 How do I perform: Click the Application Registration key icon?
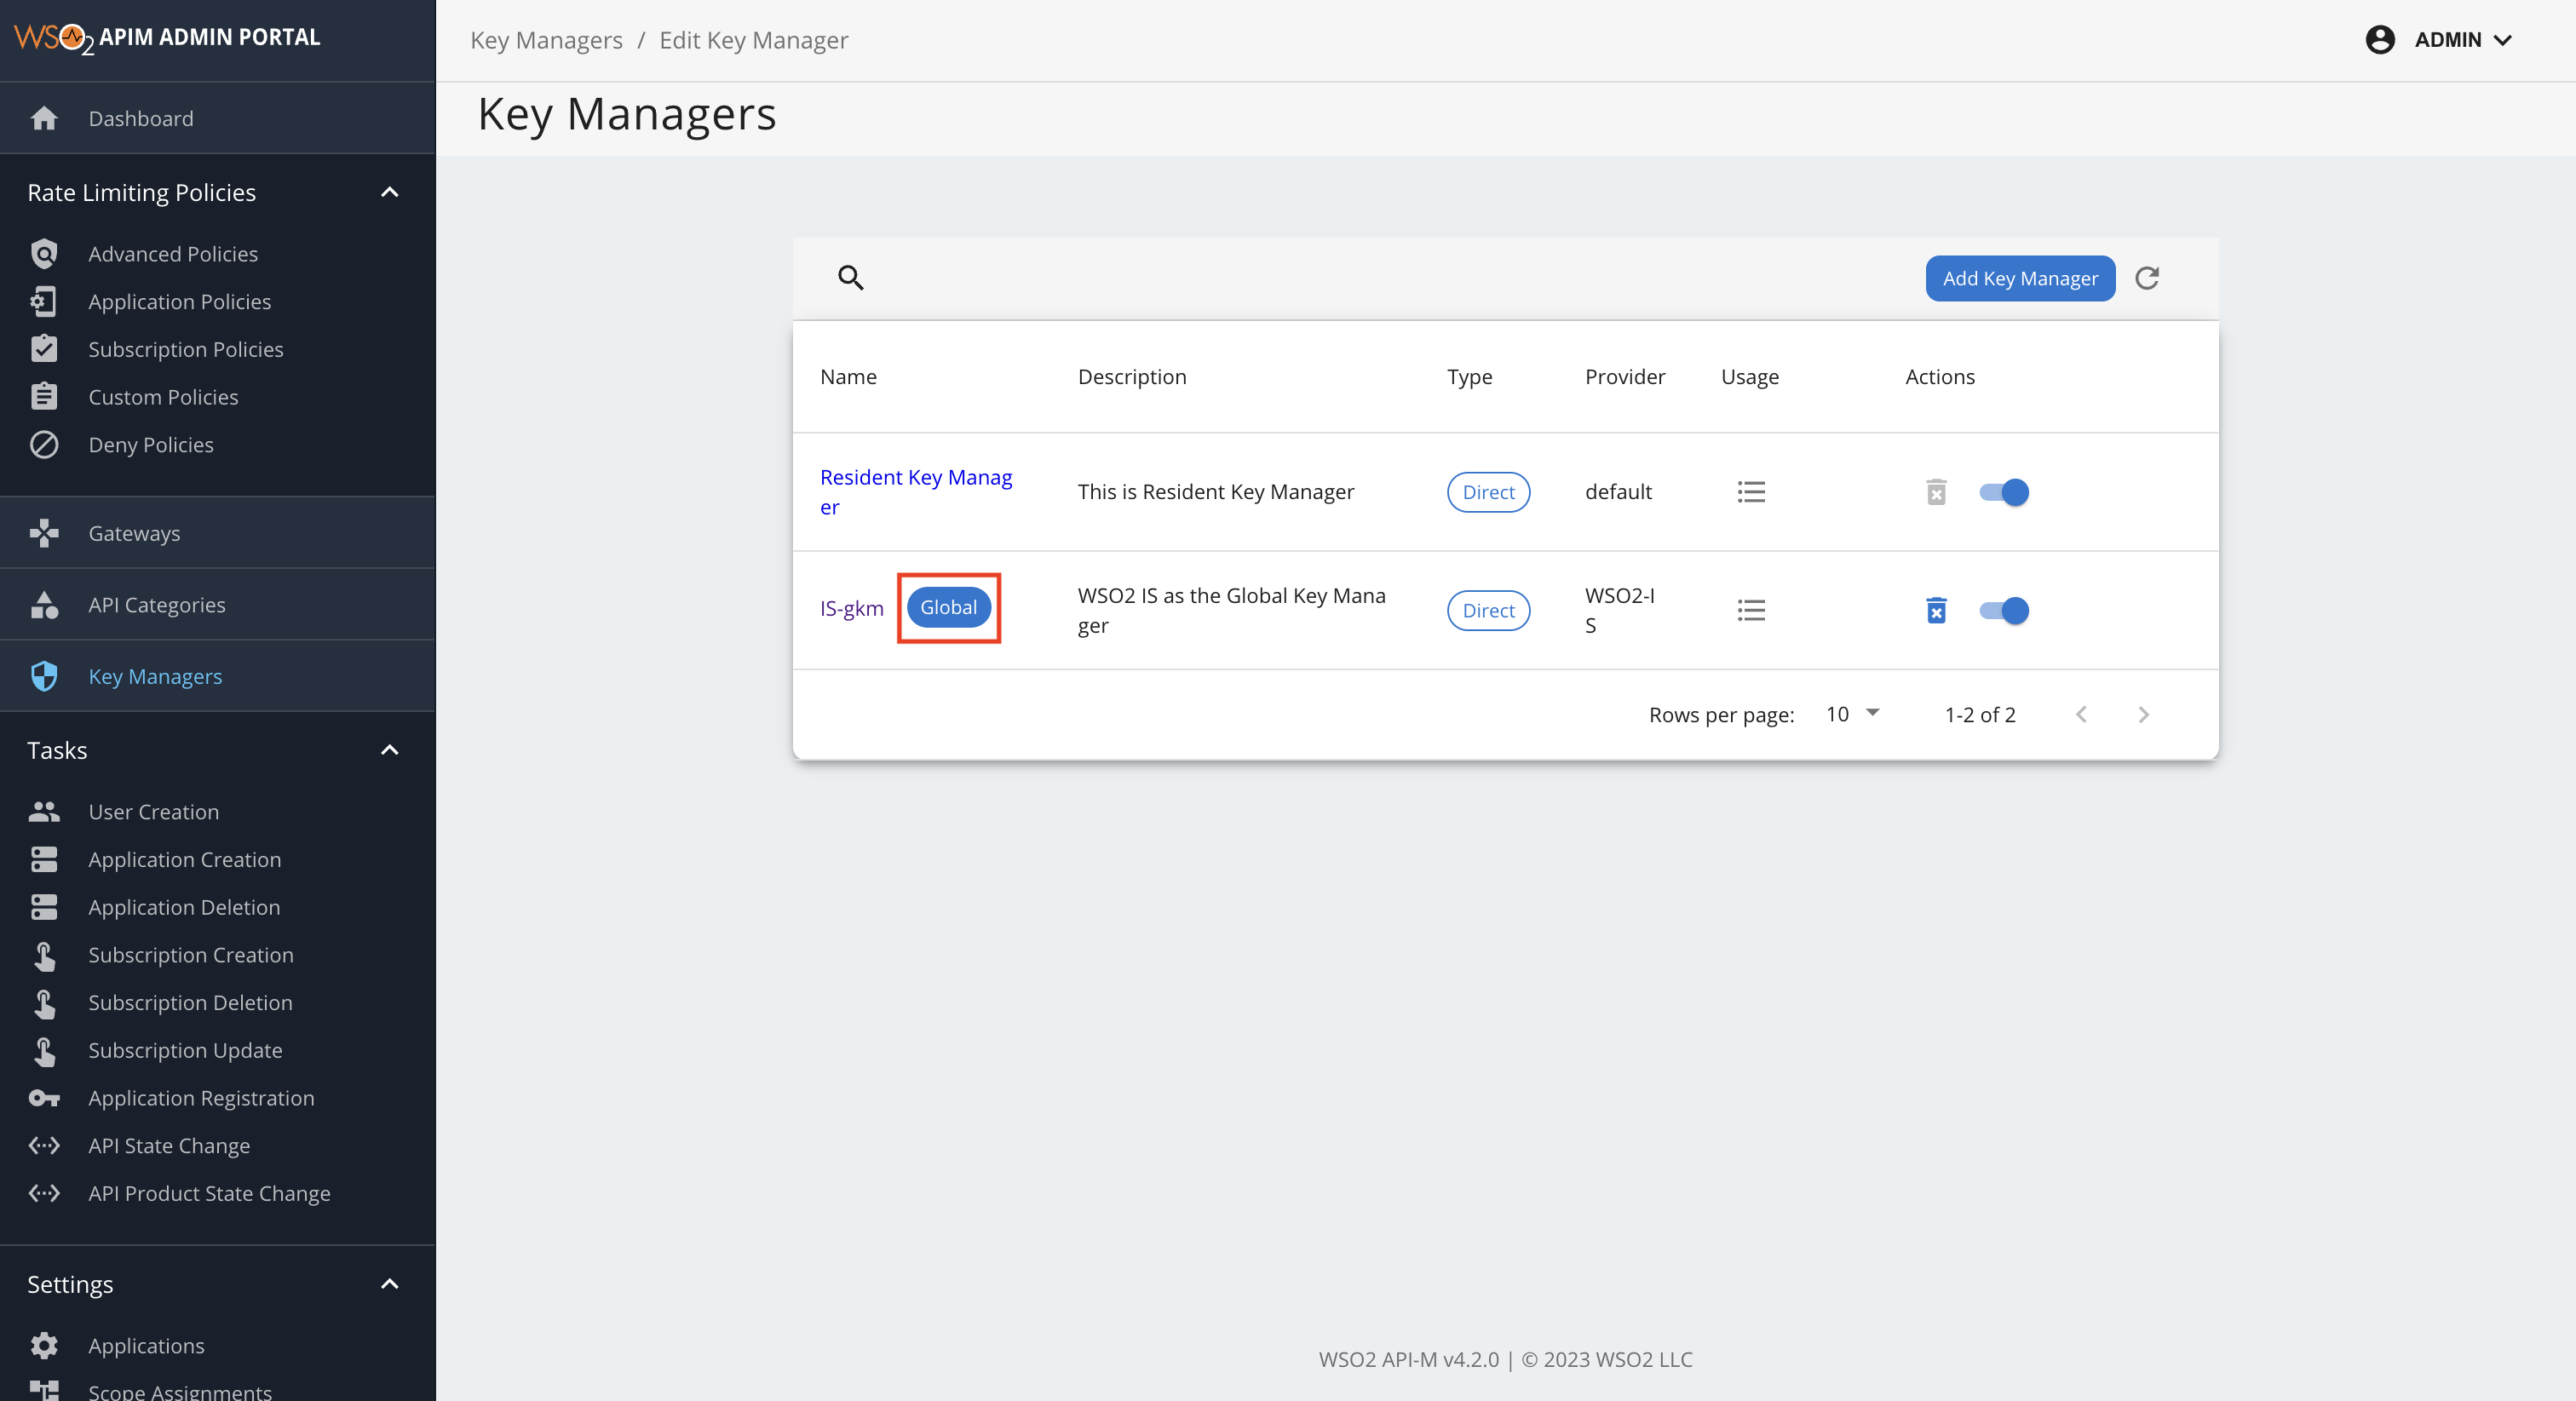coord(44,1099)
